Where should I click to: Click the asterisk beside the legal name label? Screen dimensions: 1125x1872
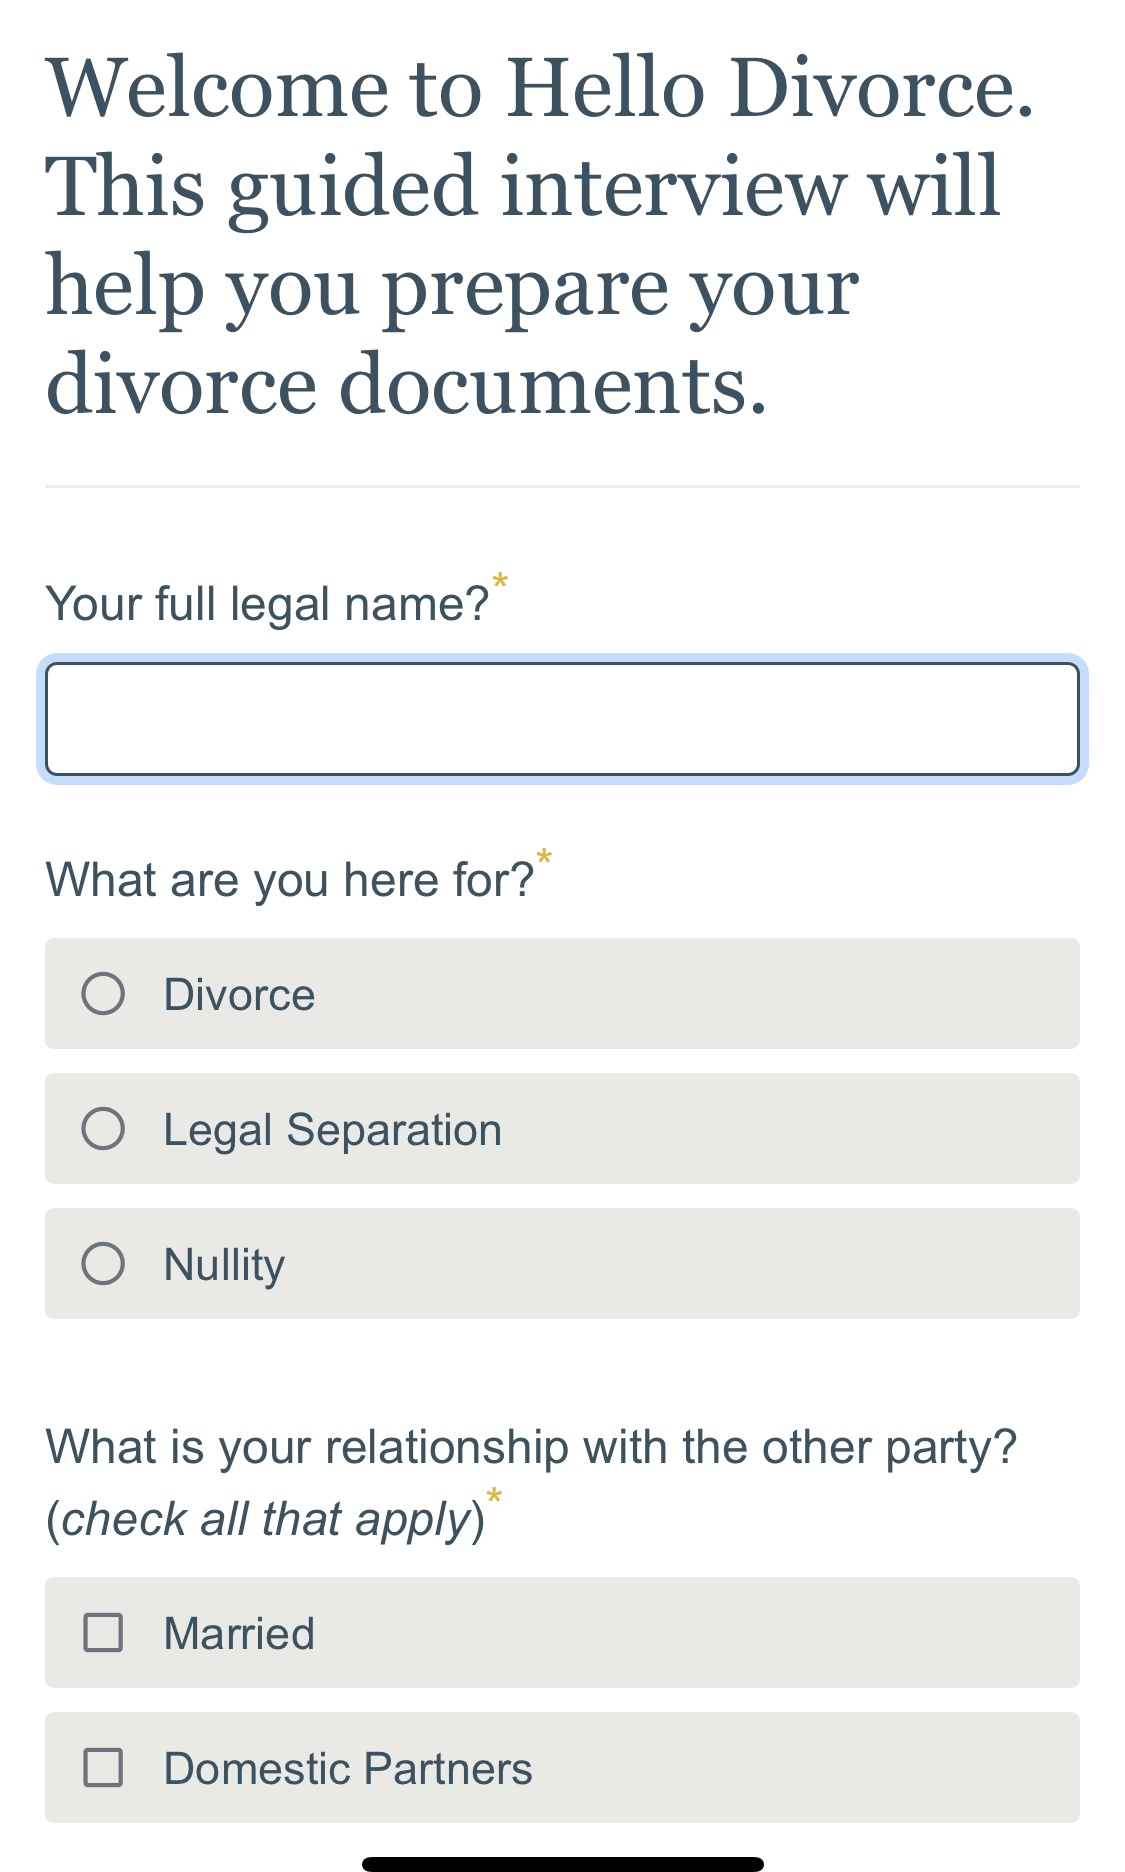[x=501, y=581]
